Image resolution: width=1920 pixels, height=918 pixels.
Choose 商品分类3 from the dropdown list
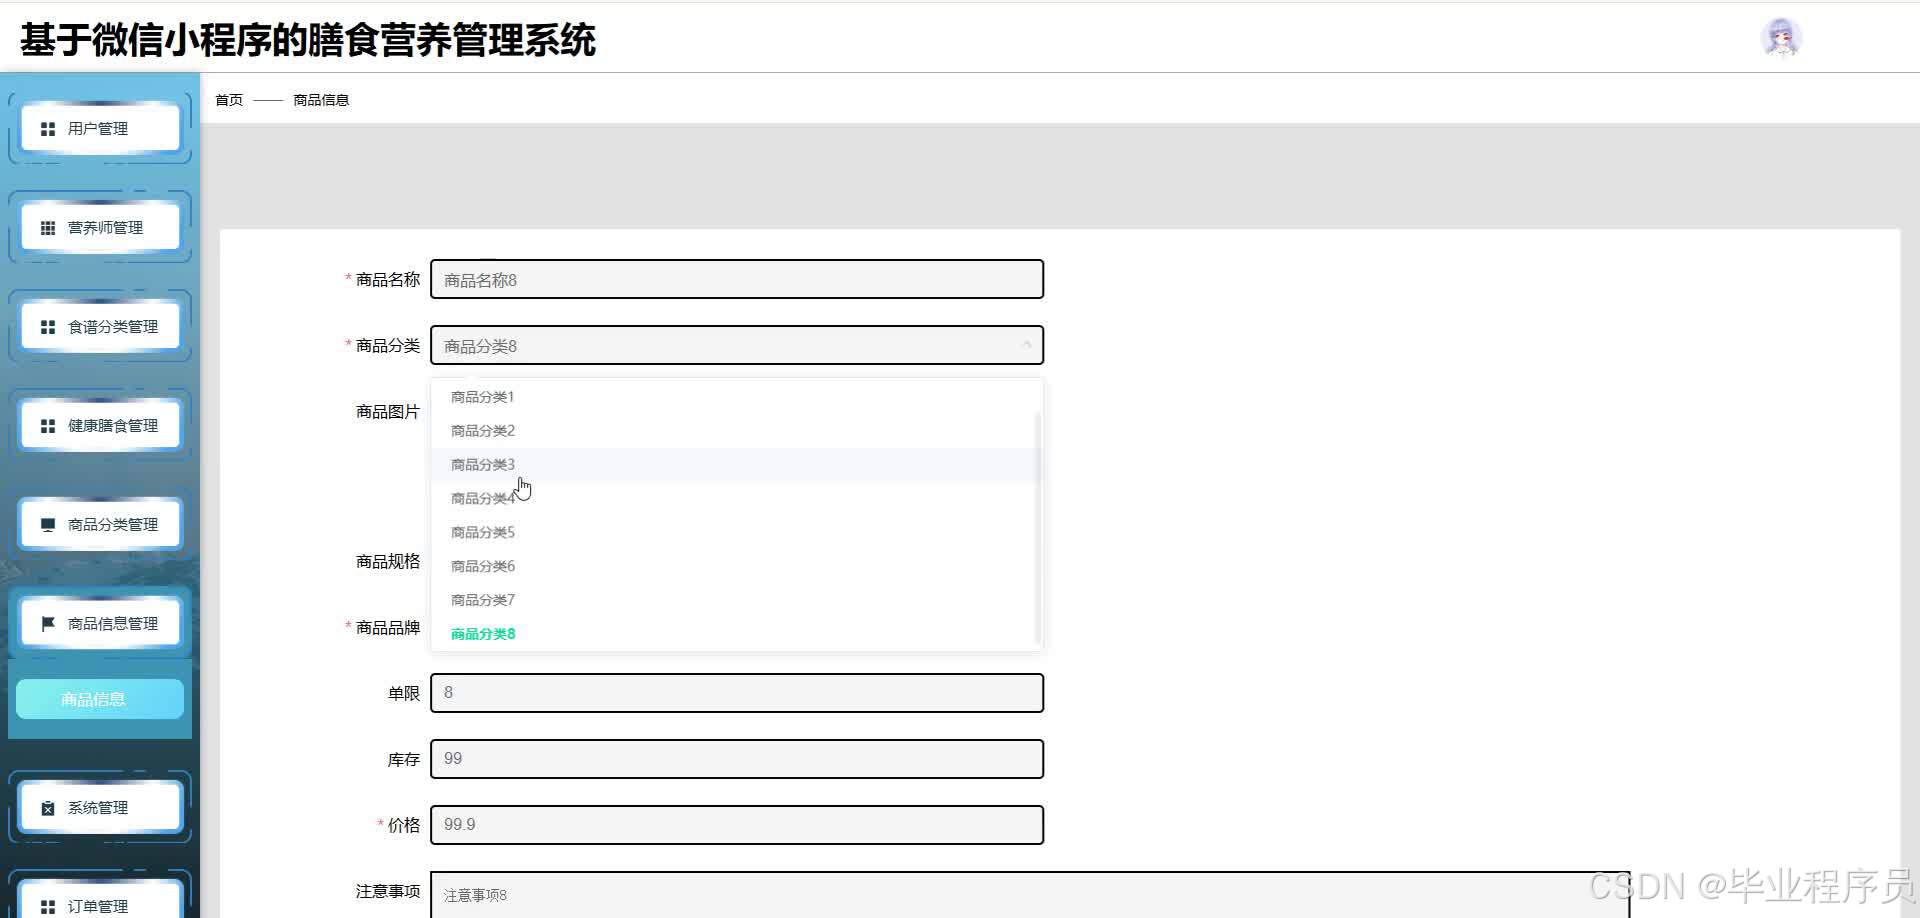(737, 465)
